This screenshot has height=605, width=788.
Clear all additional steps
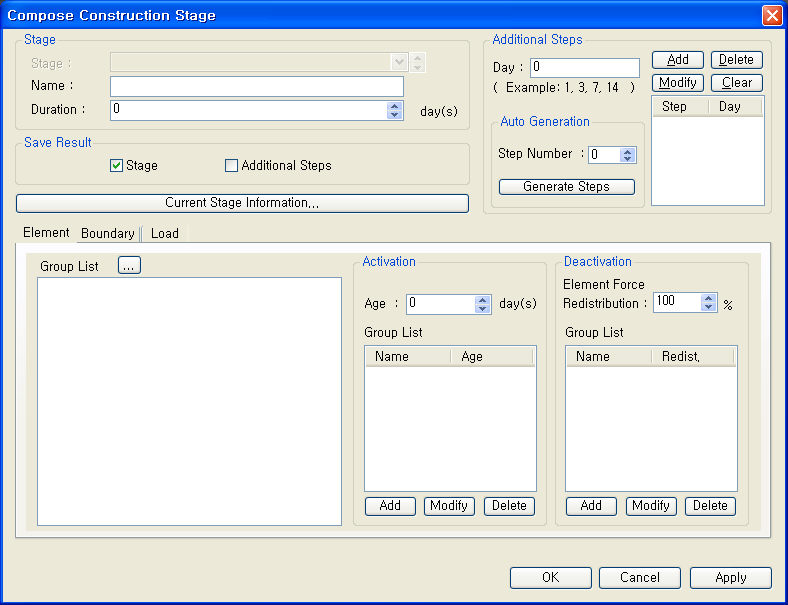[x=736, y=83]
